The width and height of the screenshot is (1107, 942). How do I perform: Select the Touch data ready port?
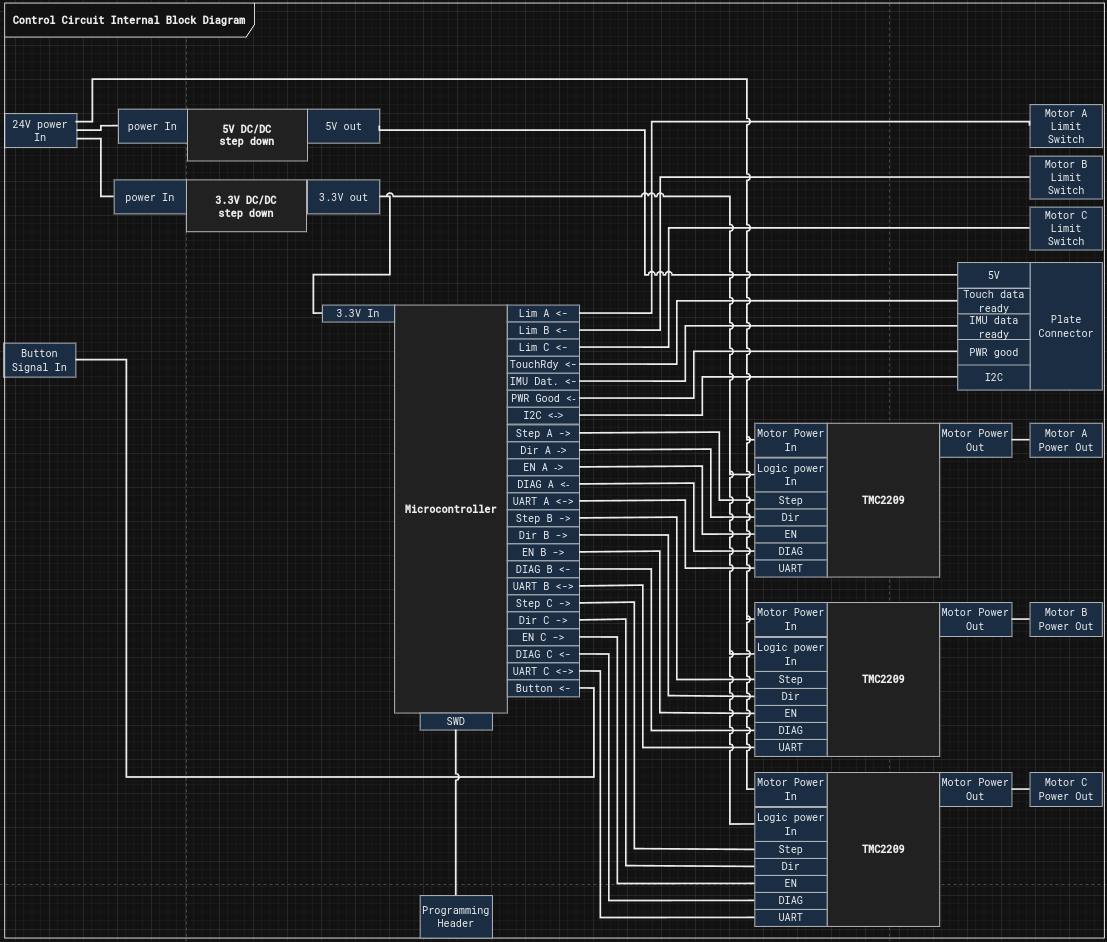click(993, 300)
